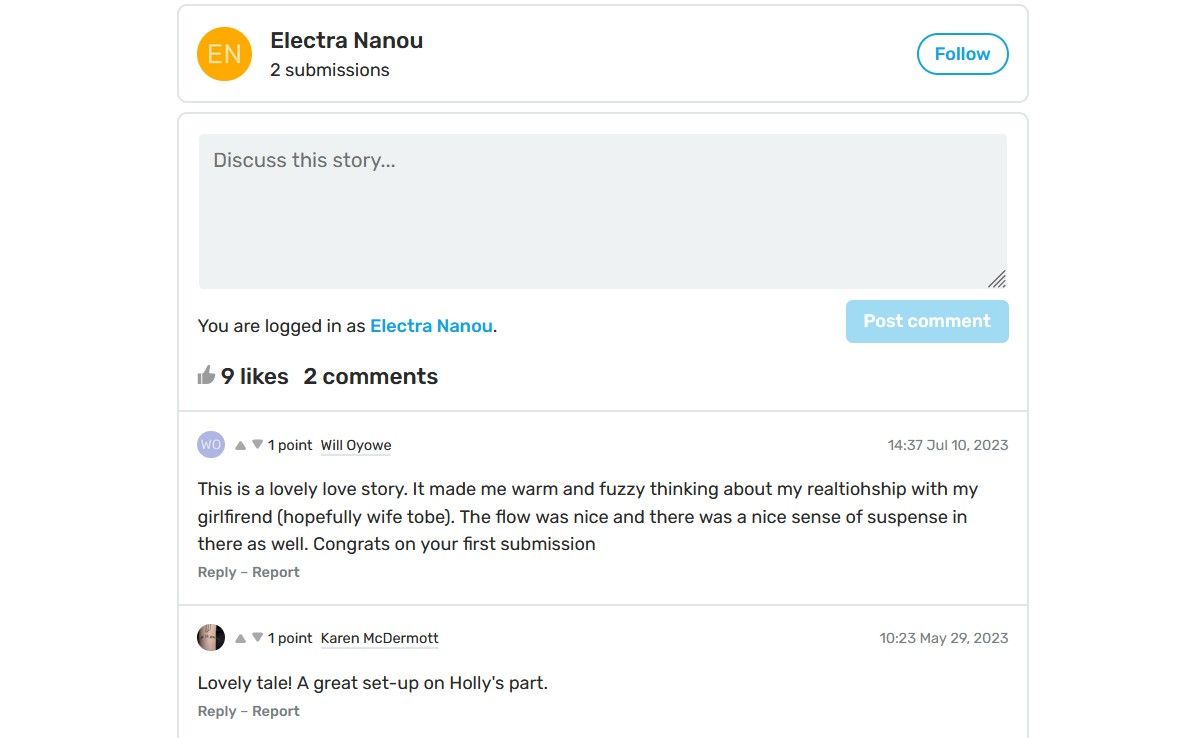Click Will Oyowe's WO avatar
The height and width of the screenshot is (738, 1196).
[210, 444]
